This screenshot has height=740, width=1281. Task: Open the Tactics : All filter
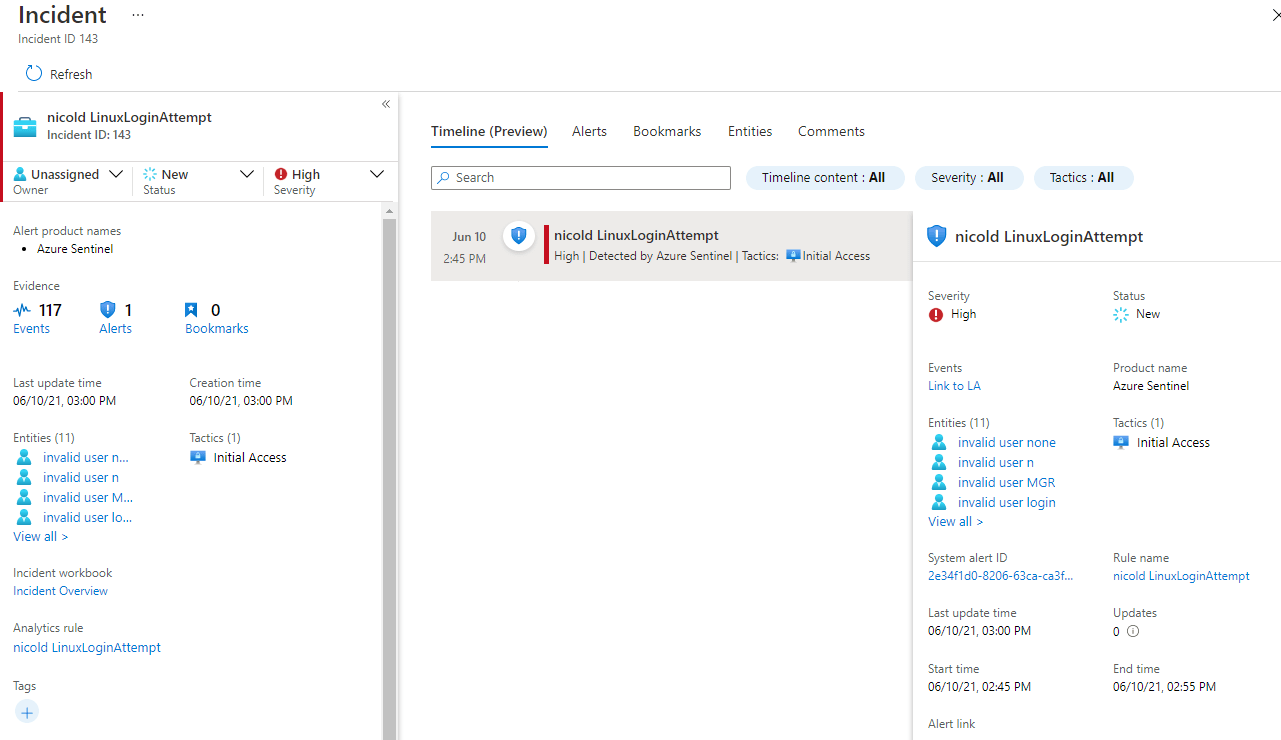pos(1083,177)
